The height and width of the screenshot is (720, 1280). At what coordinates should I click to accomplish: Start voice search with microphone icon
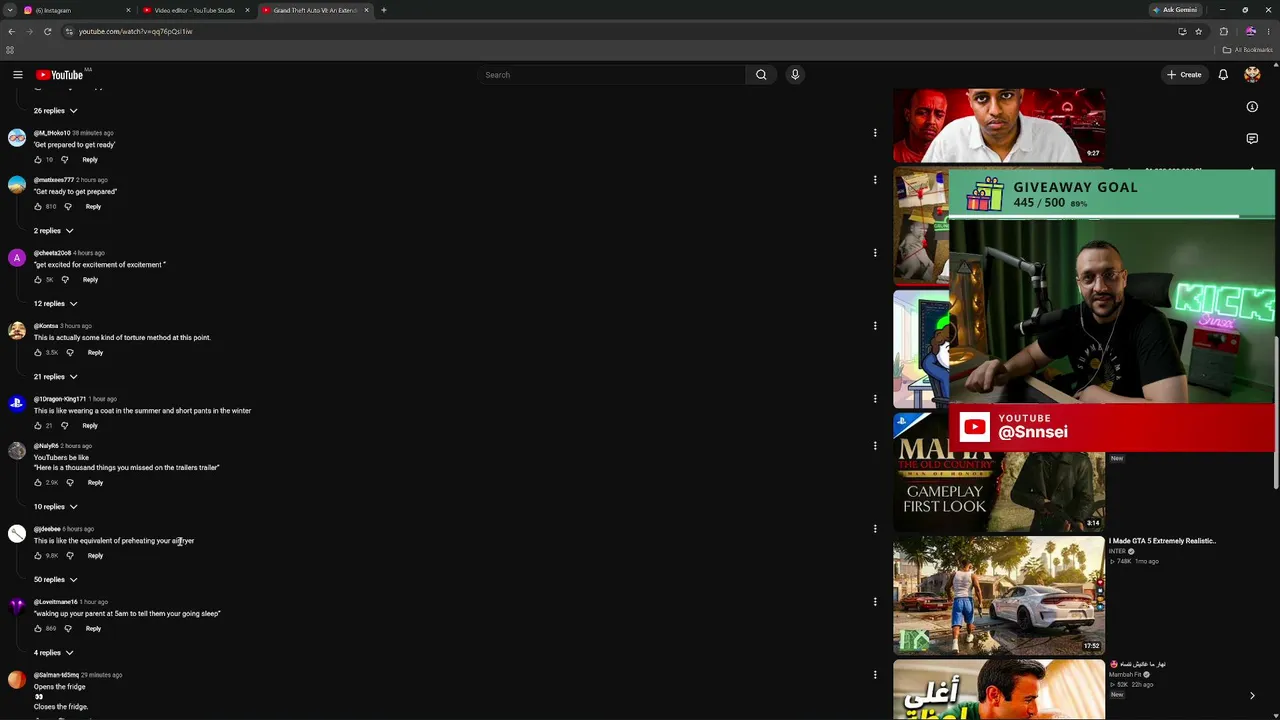795,75
